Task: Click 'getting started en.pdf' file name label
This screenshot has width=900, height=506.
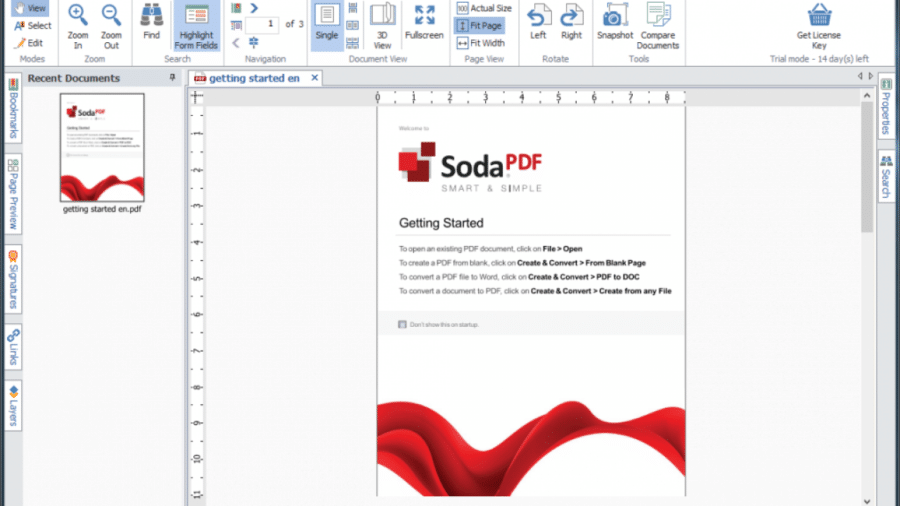Action: tap(102, 209)
